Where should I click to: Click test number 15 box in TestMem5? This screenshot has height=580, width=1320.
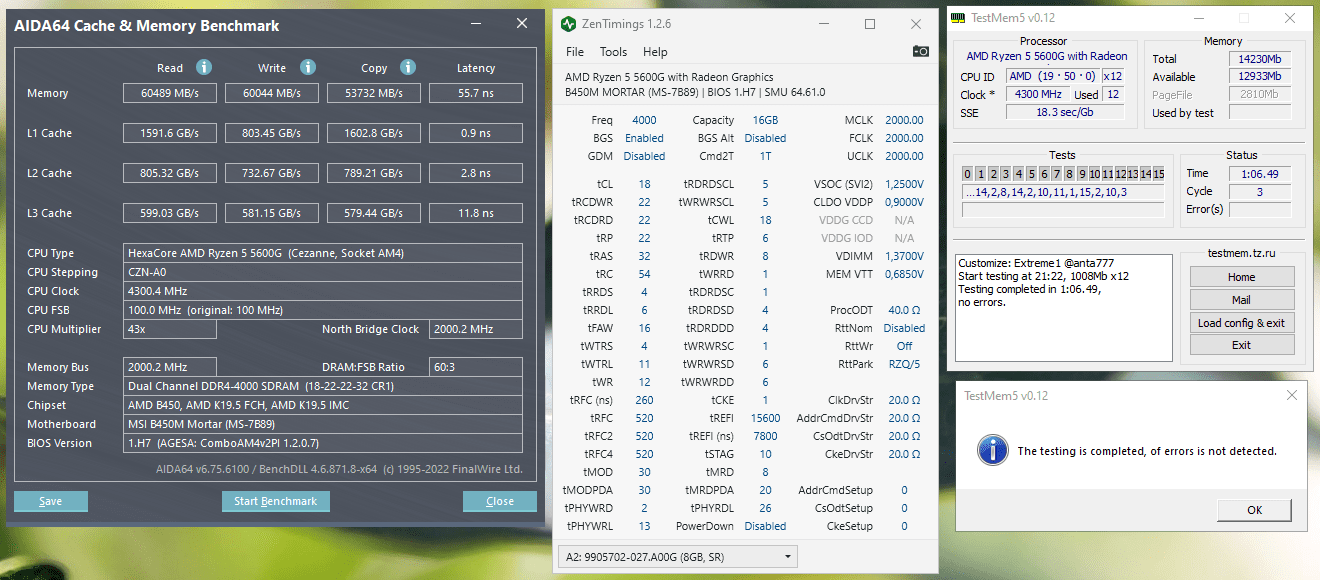tap(1159, 174)
